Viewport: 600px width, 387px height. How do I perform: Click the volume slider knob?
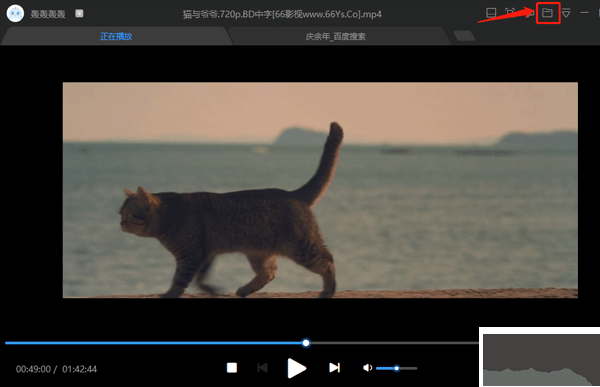click(x=397, y=368)
